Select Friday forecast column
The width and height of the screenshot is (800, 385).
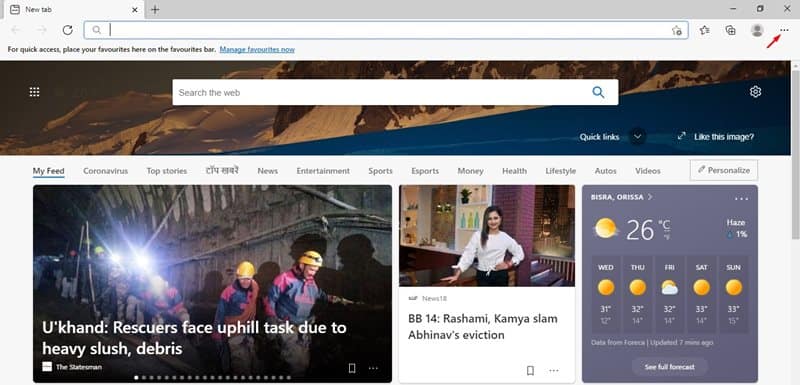669,294
